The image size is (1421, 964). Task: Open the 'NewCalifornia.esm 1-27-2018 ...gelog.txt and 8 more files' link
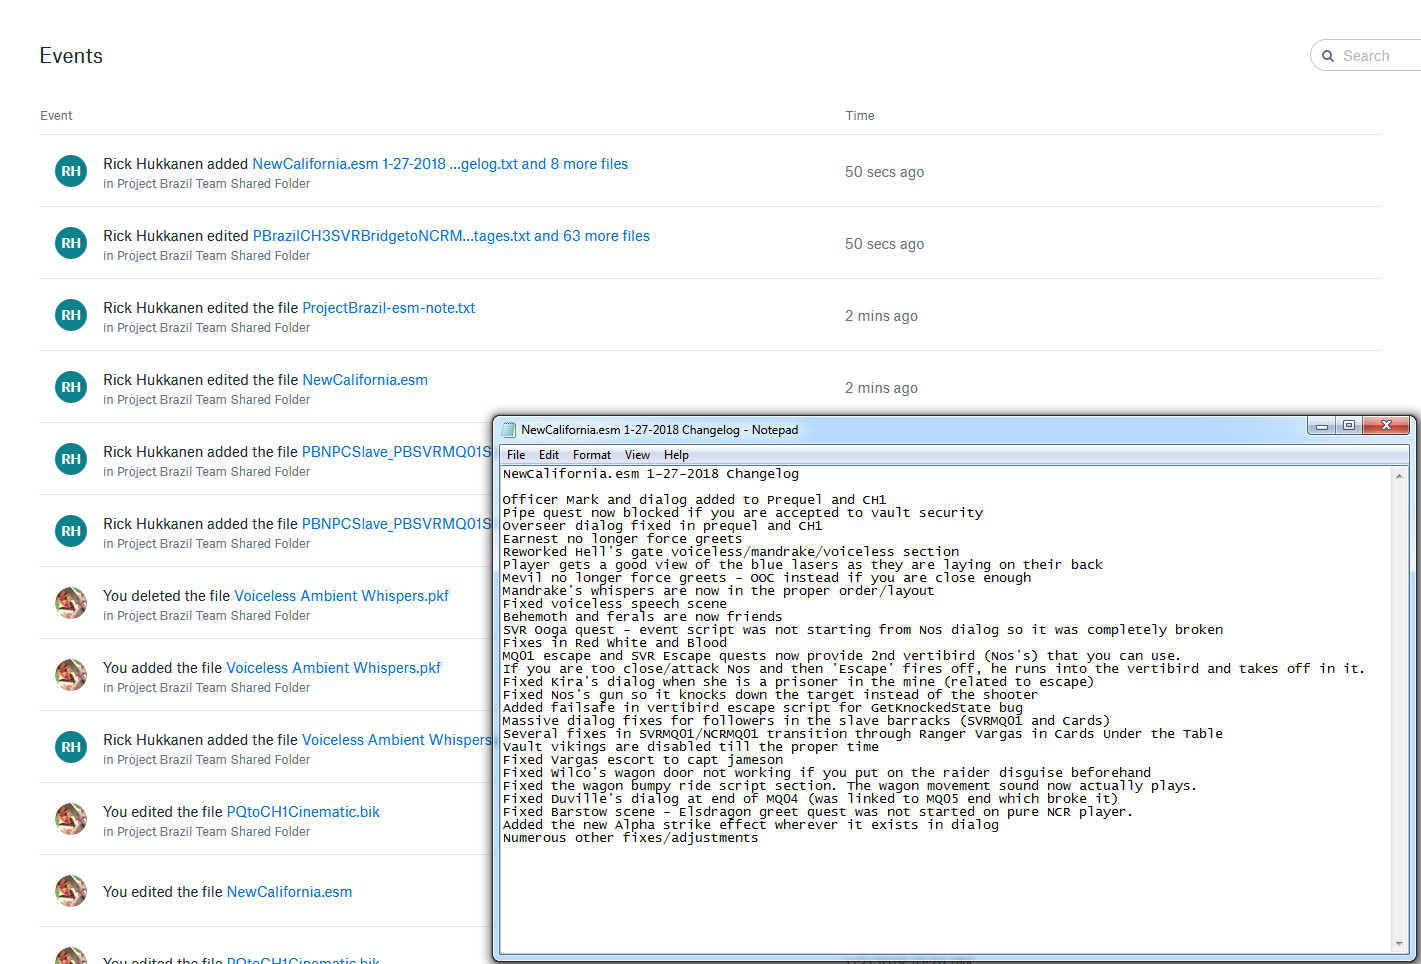pyautogui.click(x=440, y=164)
